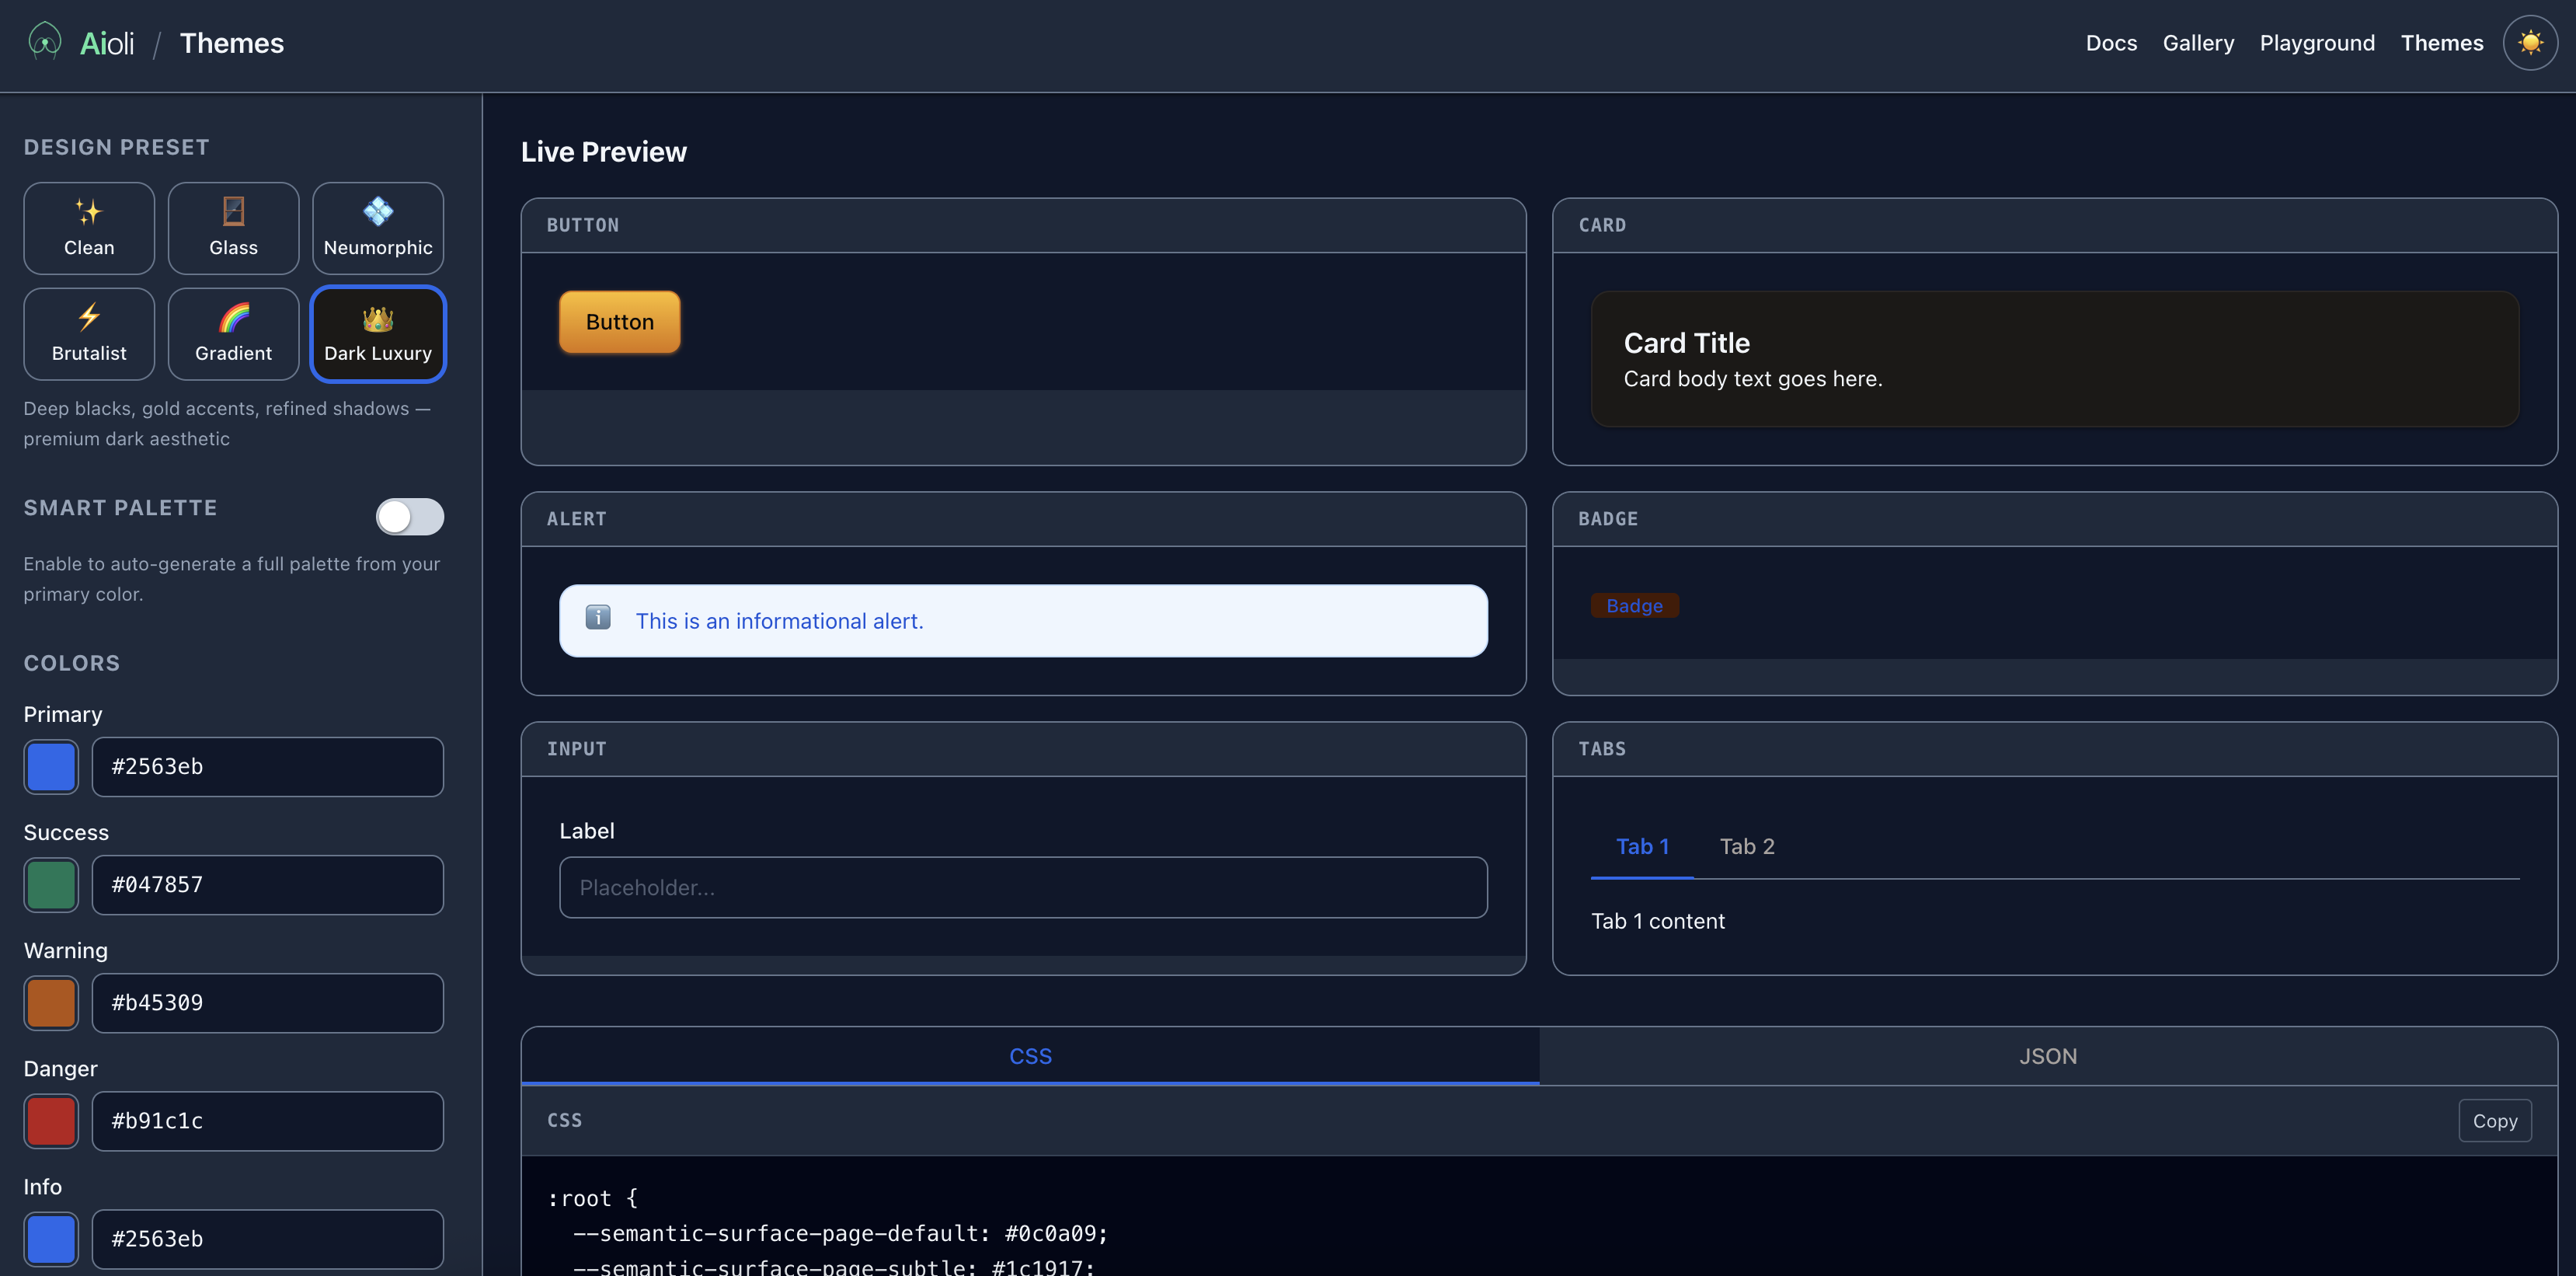Switch to the JSON output tab
Image resolution: width=2576 pixels, height=1276 pixels.
click(x=2047, y=1055)
